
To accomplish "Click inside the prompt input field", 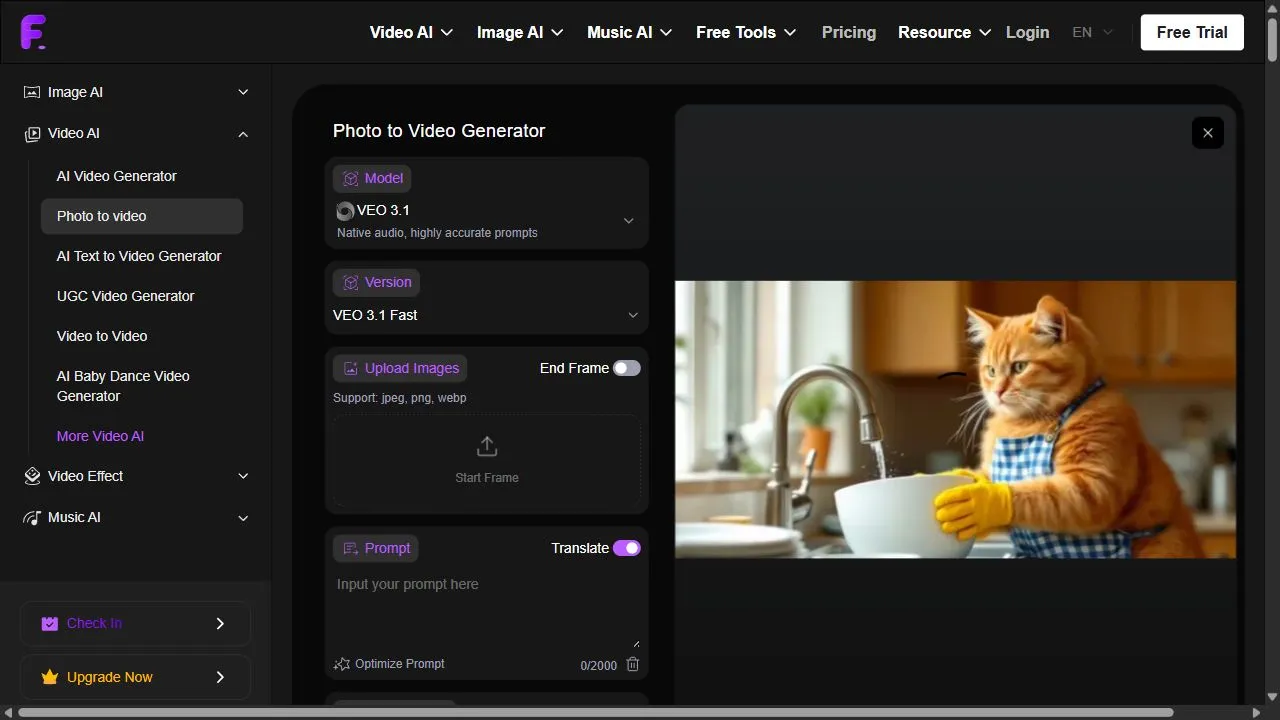I will (487, 609).
